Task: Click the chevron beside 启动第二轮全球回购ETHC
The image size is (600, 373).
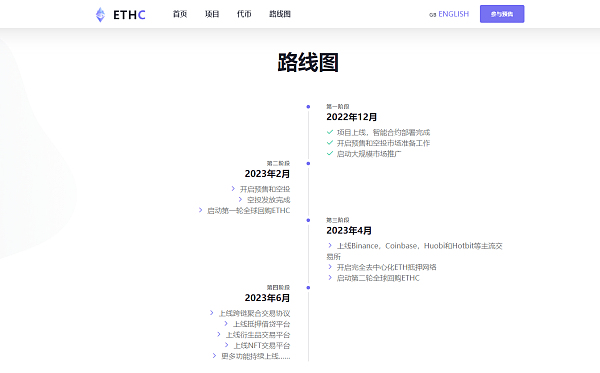Action: pyautogui.click(x=330, y=277)
